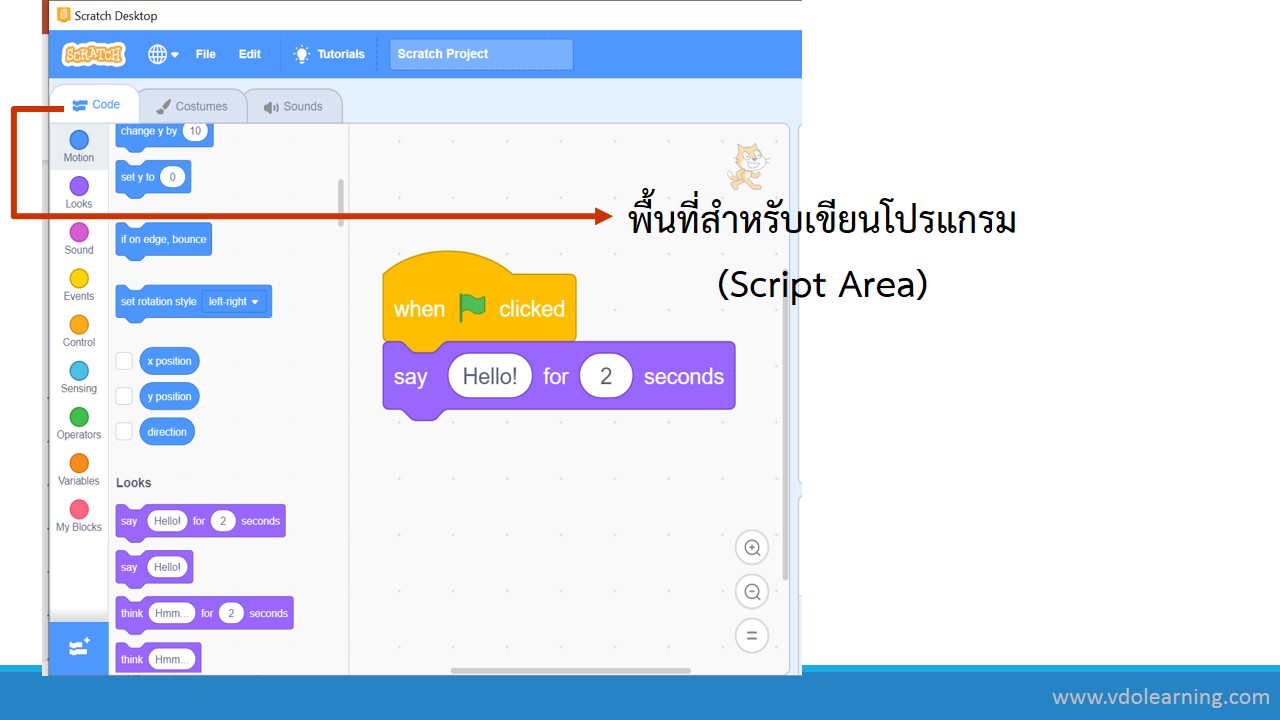Screen dimensions: 1280x720
Task: Select the yellow Events category
Action: pos(79,279)
